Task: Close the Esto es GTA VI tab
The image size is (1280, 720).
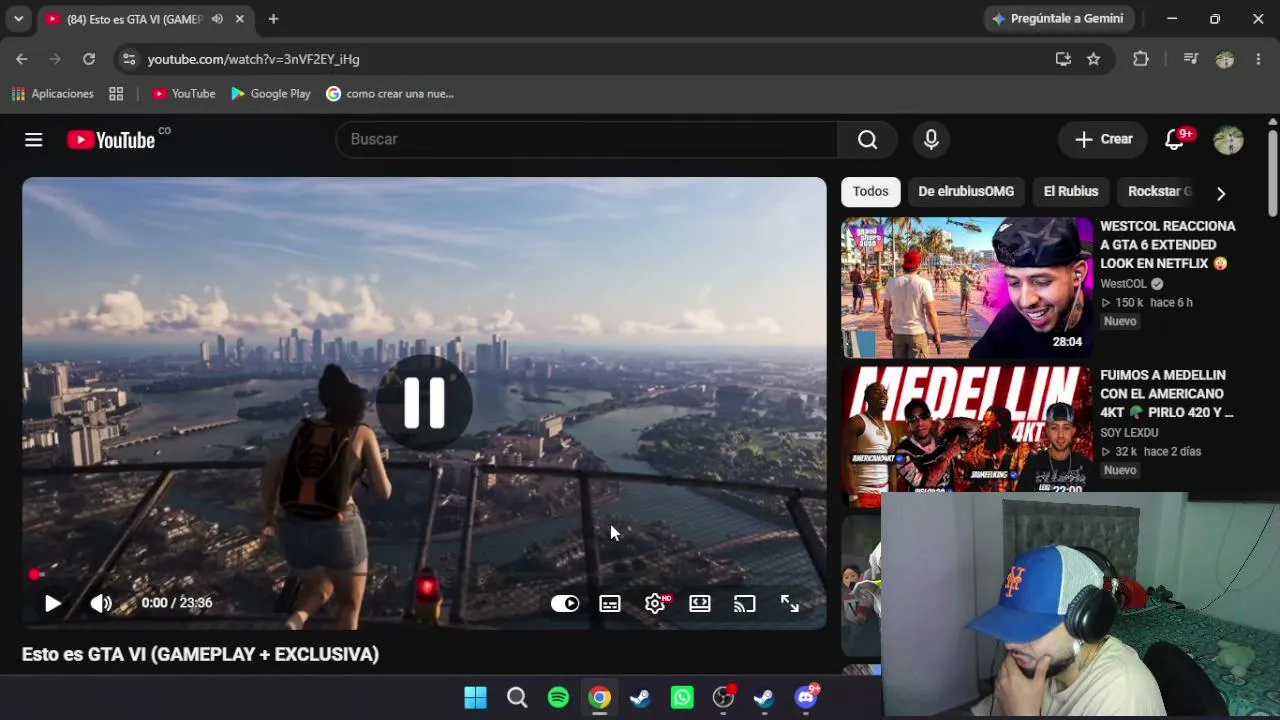Action: click(240, 19)
